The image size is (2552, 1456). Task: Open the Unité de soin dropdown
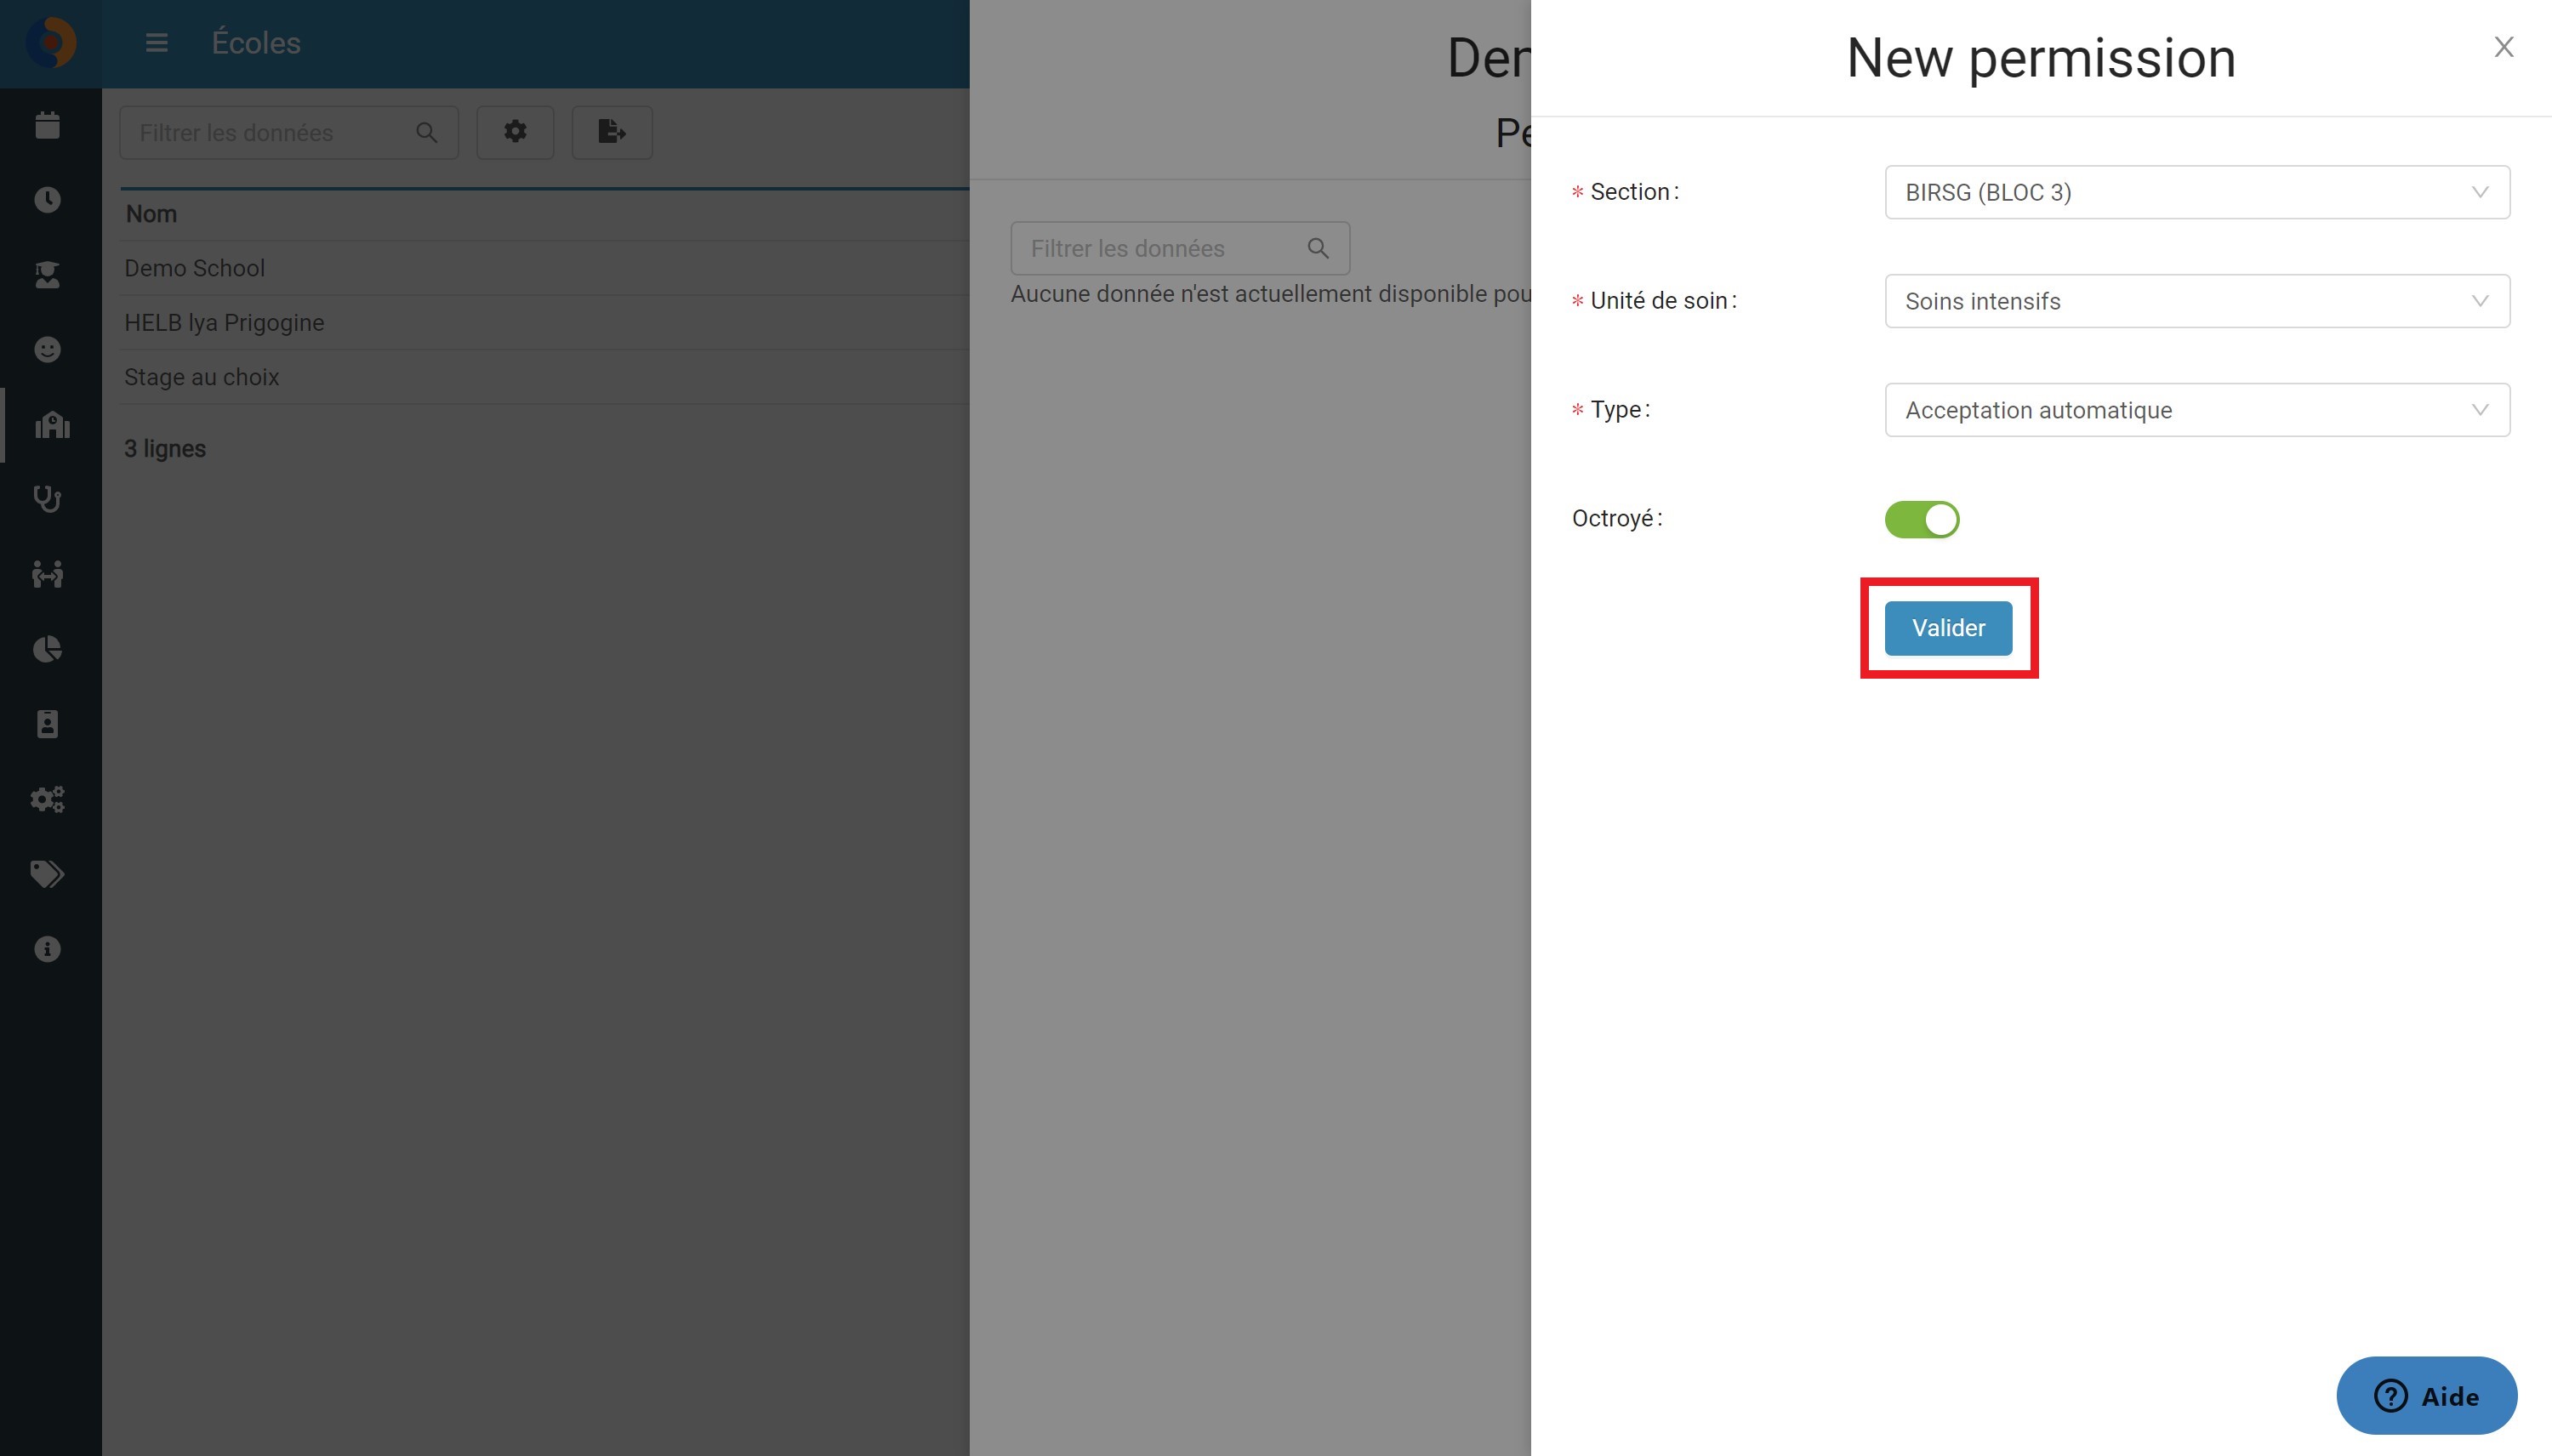[2197, 301]
